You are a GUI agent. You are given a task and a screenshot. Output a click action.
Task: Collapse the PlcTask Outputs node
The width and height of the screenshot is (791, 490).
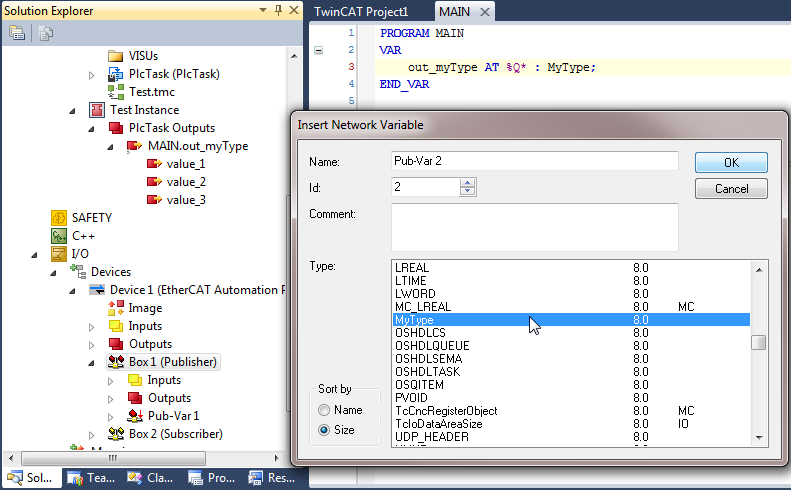pyautogui.click(x=91, y=129)
